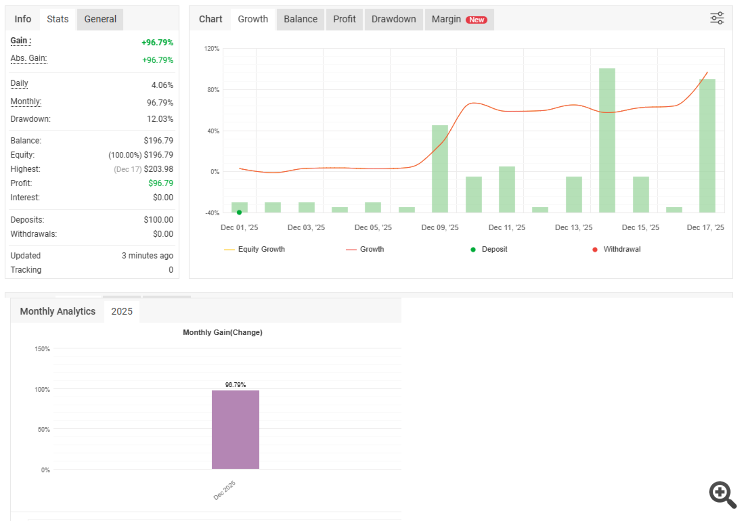Toggle Equity Growth legend series

tap(254, 249)
